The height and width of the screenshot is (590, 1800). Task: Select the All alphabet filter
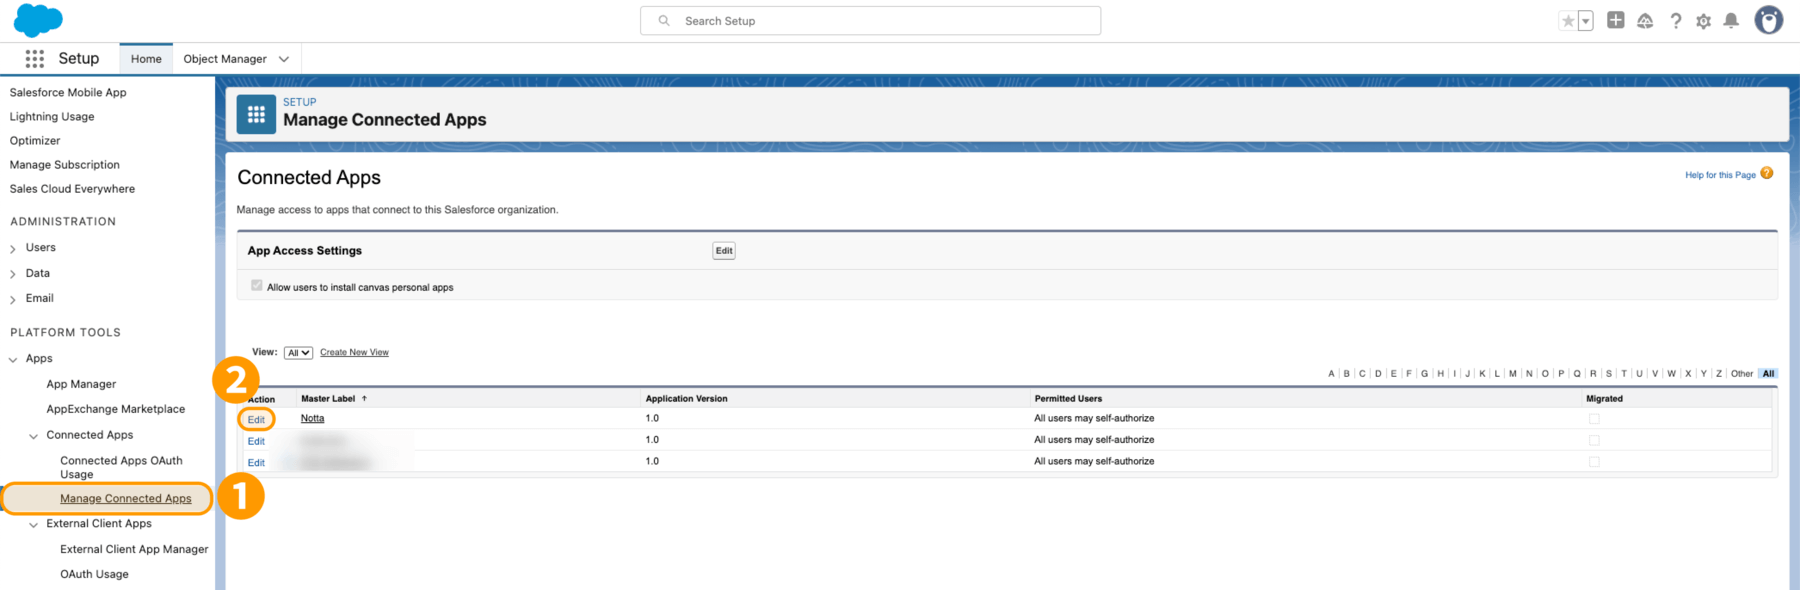[x=1768, y=374]
